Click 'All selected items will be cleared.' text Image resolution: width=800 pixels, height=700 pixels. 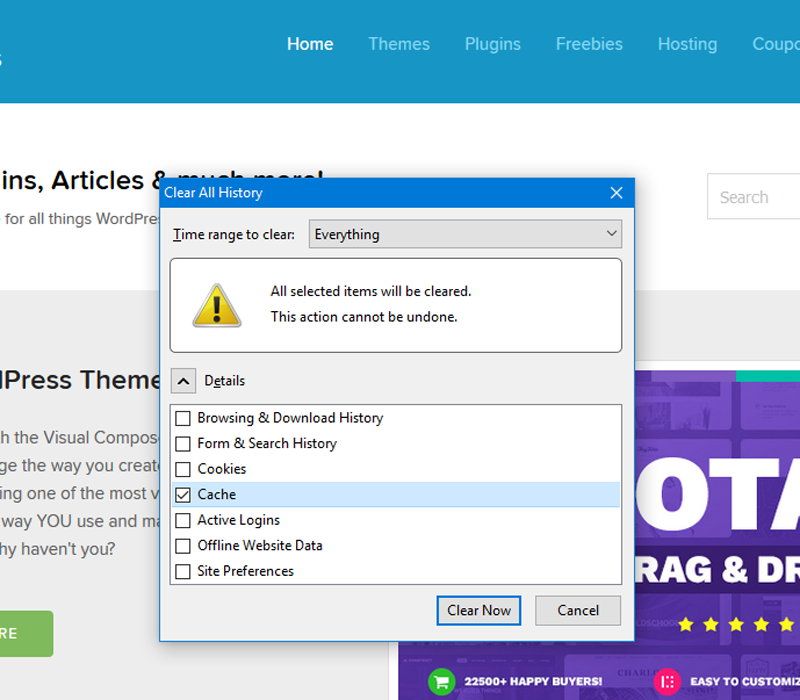coord(371,291)
